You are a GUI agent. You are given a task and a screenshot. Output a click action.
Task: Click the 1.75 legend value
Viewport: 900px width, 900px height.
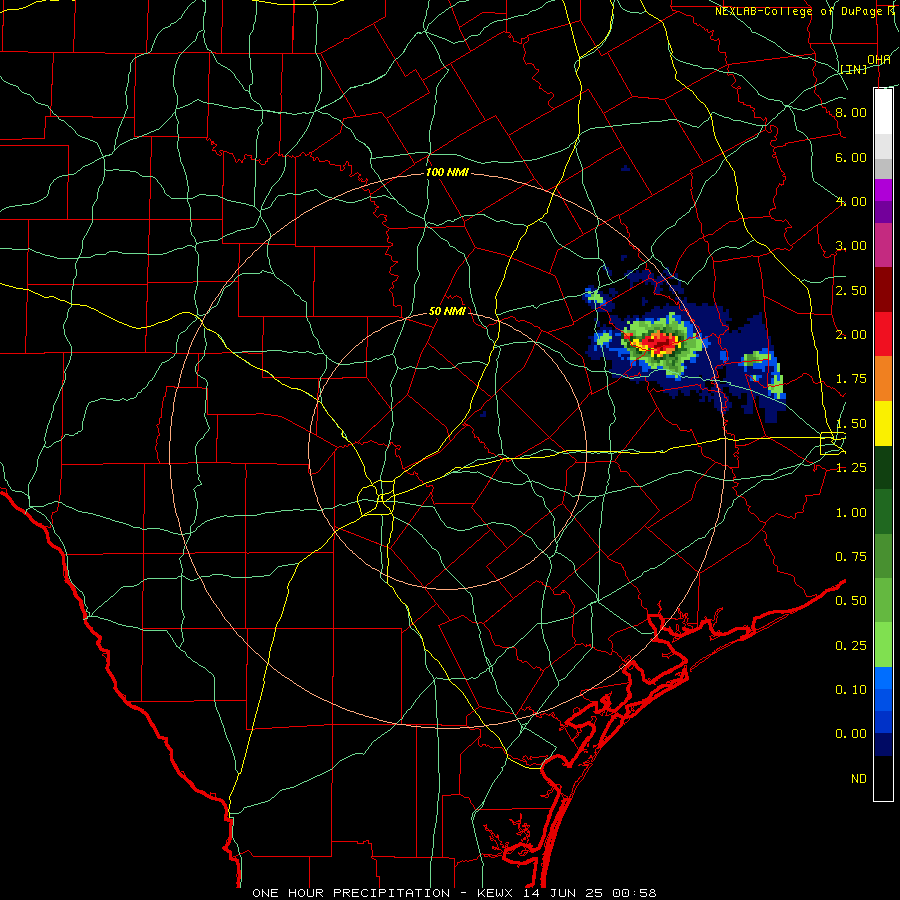pos(851,379)
